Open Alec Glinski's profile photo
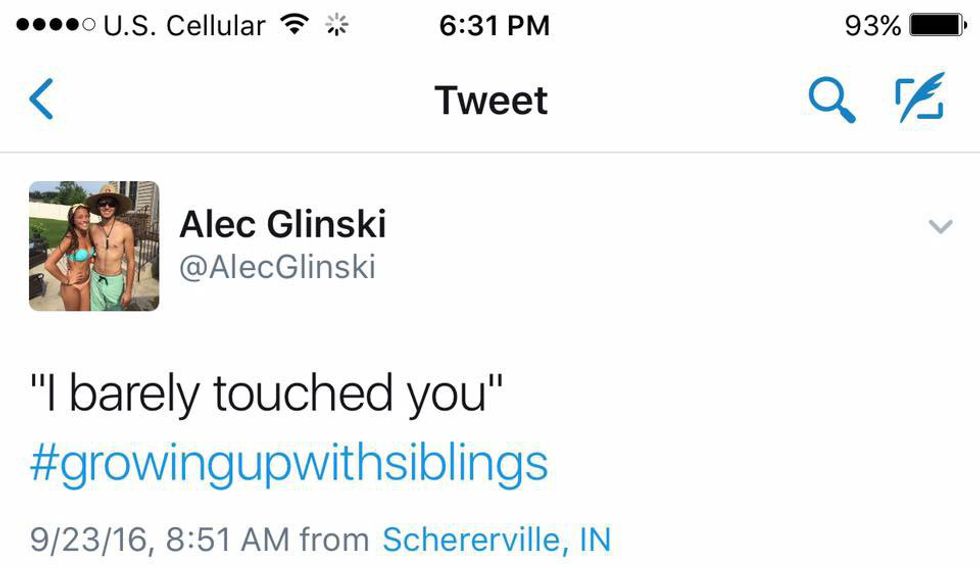This screenshot has width=980, height=568. pos(94,246)
